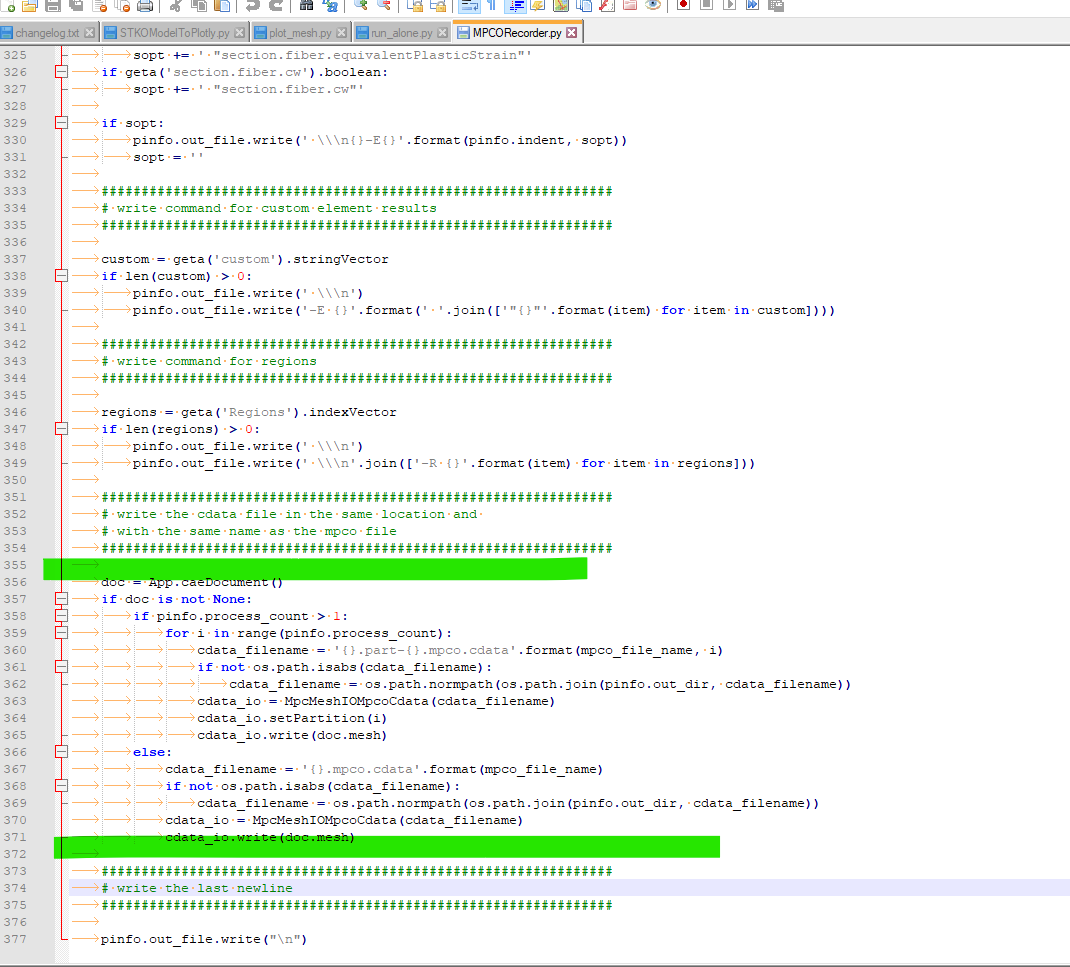Zoom out of the editor text
Image resolution: width=1070 pixels, height=967 pixels.
(x=384, y=5)
